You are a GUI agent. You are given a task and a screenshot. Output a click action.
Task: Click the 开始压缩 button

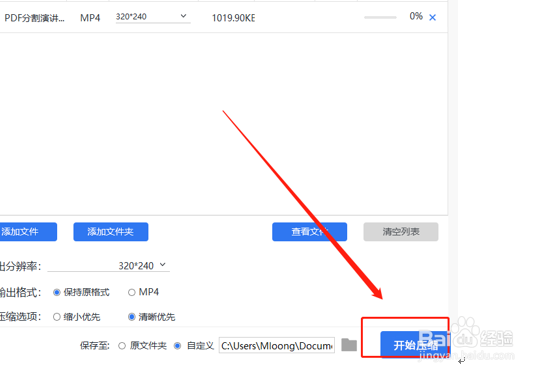coord(414,344)
